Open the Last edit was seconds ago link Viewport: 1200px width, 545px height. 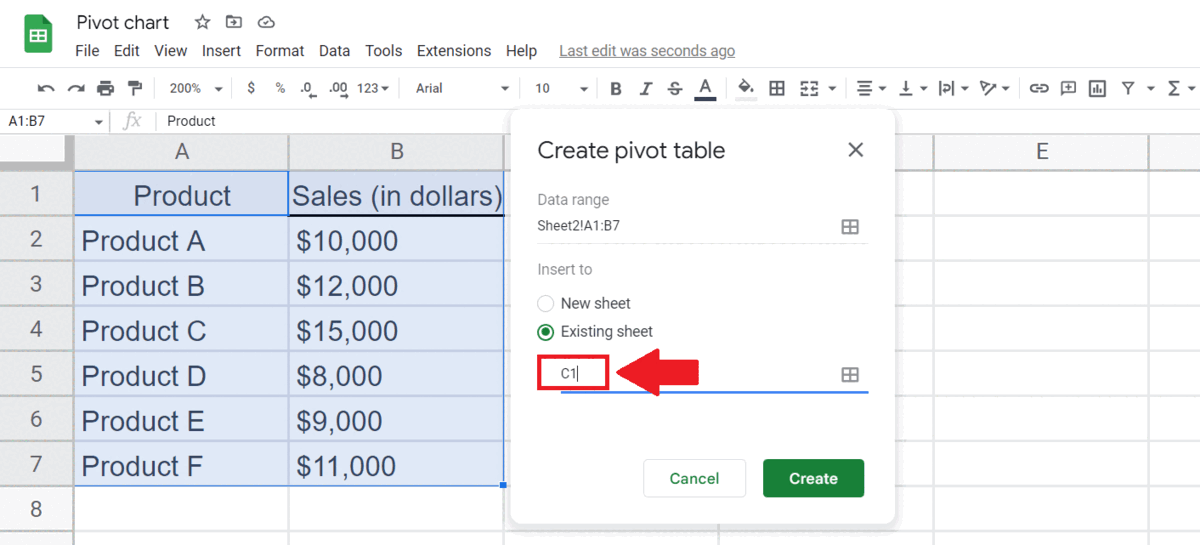(x=647, y=51)
